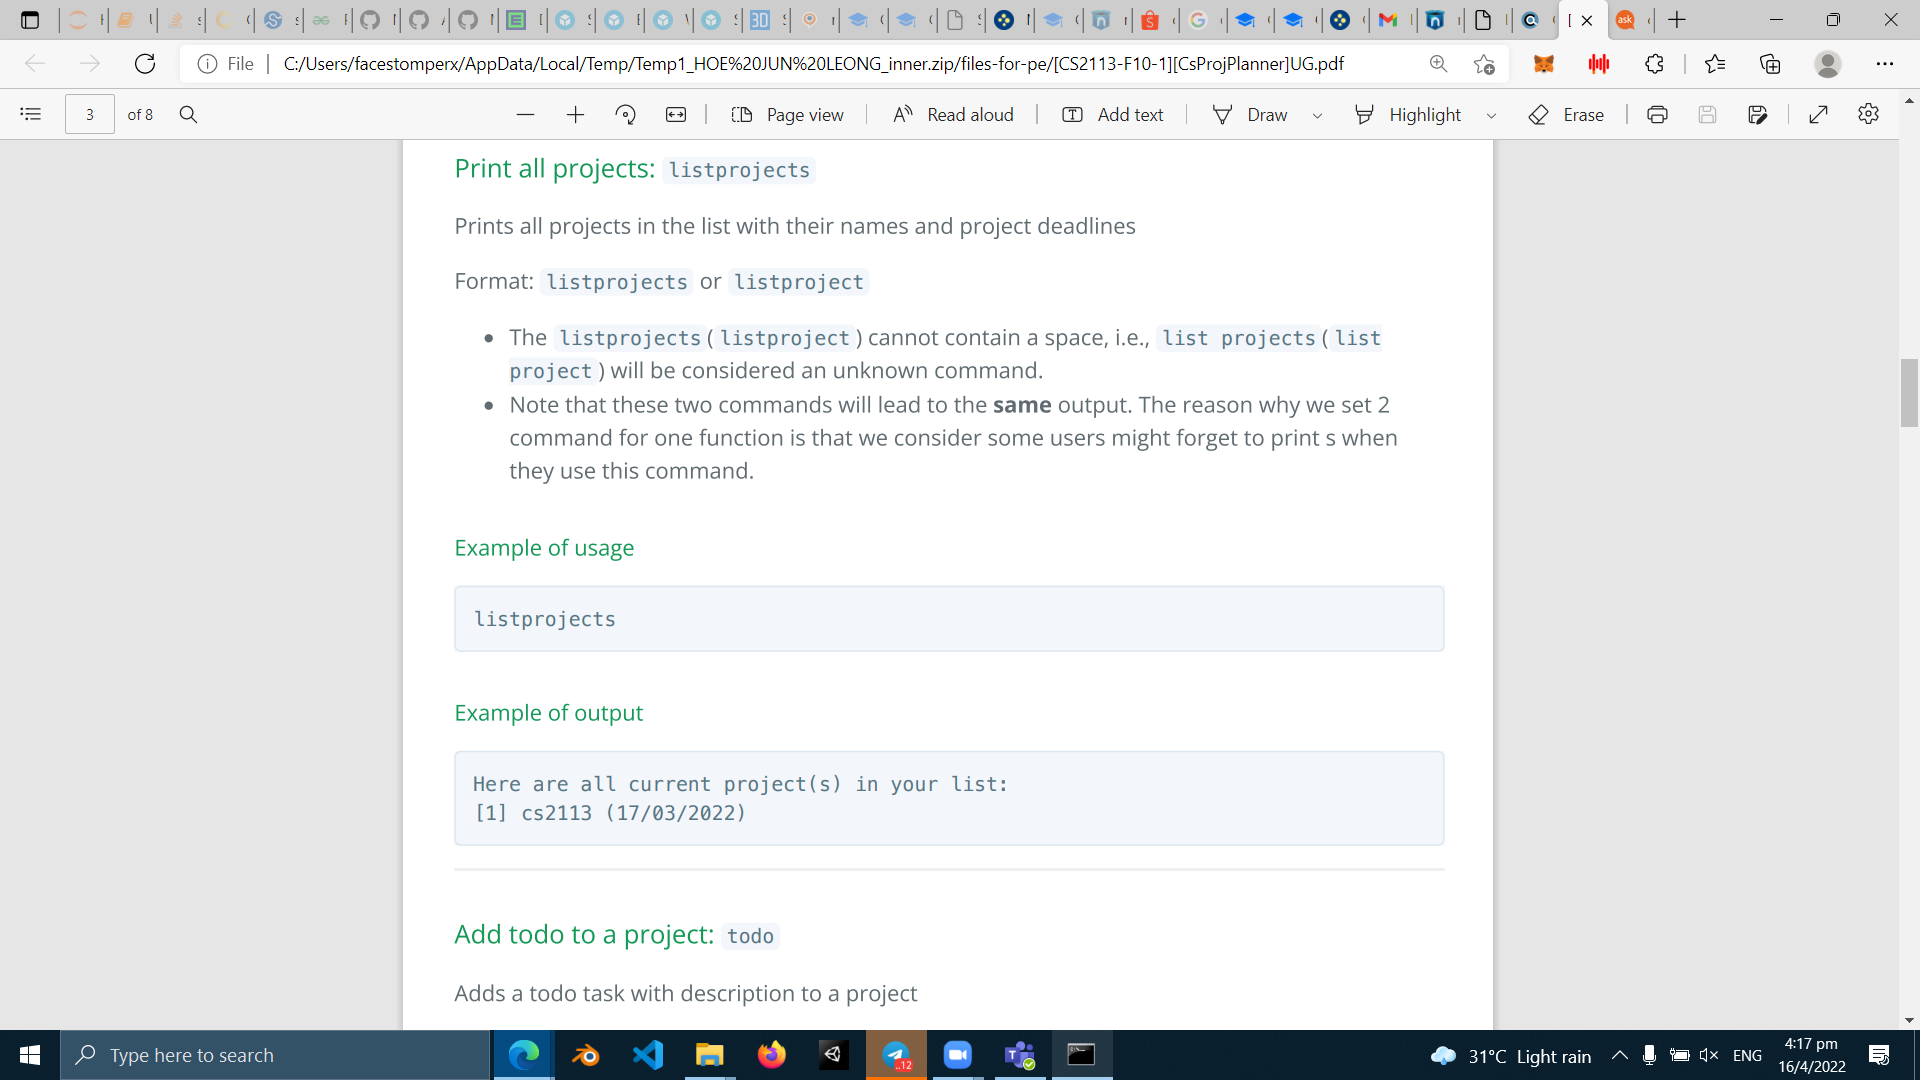Select the Add text tool
This screenshot has width=1920, height=1080.
[1113, 114]
